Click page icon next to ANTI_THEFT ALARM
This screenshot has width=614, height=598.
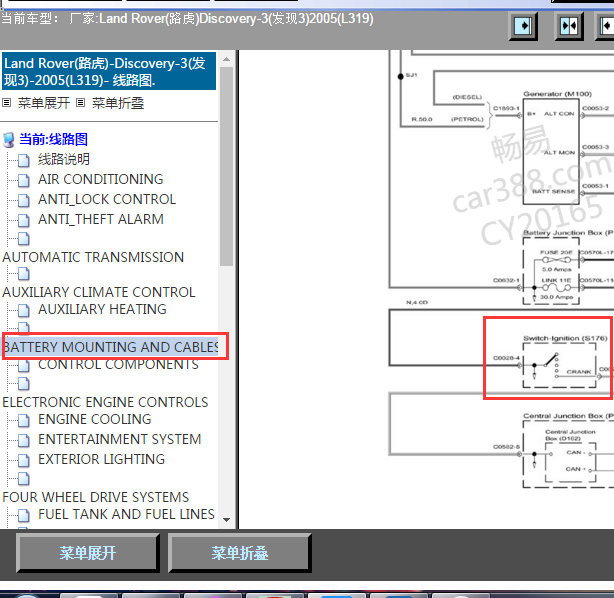pos(23,220)
